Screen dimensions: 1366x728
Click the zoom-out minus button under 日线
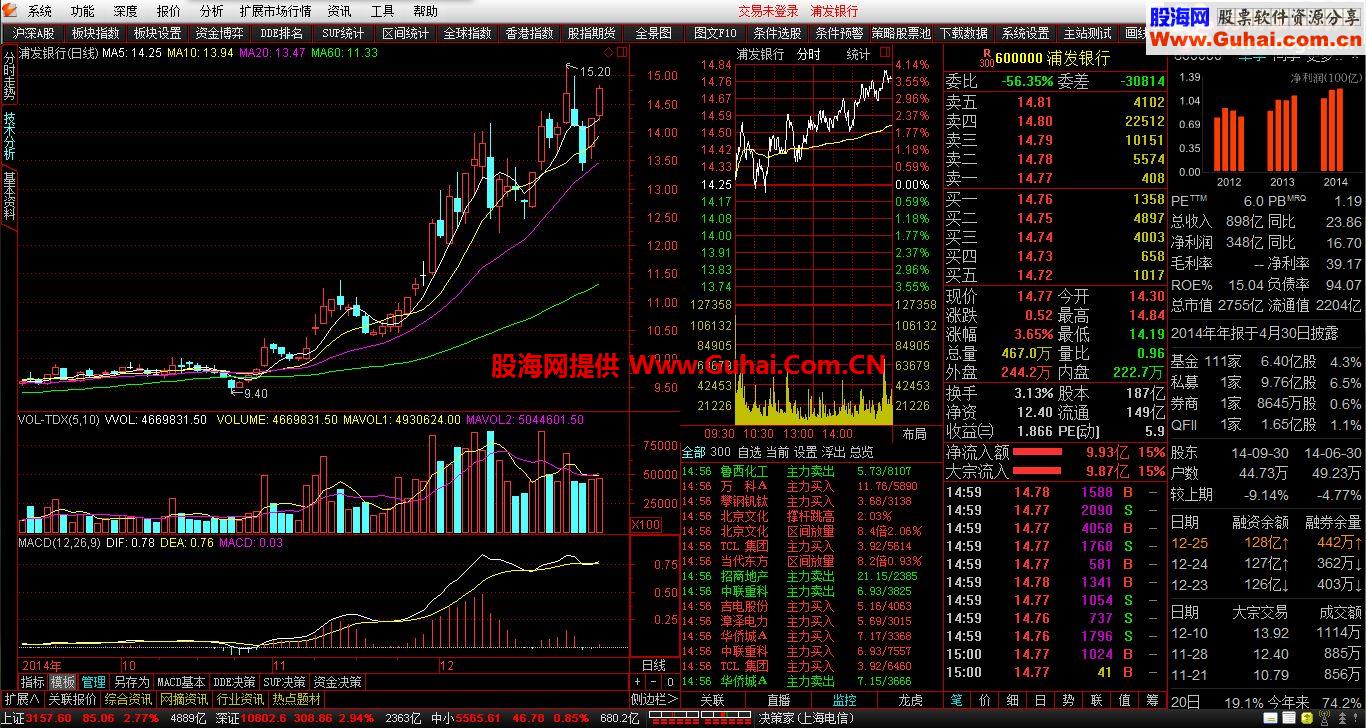pyautogui.click(x=653, y=682)
